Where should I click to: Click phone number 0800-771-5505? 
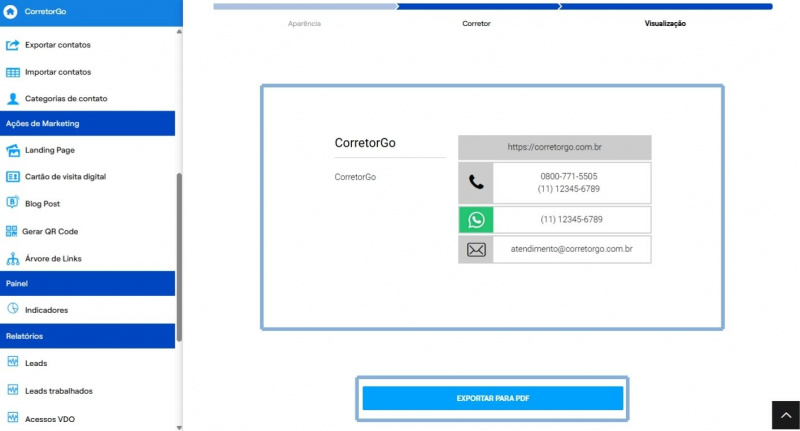tap(568, 176)
